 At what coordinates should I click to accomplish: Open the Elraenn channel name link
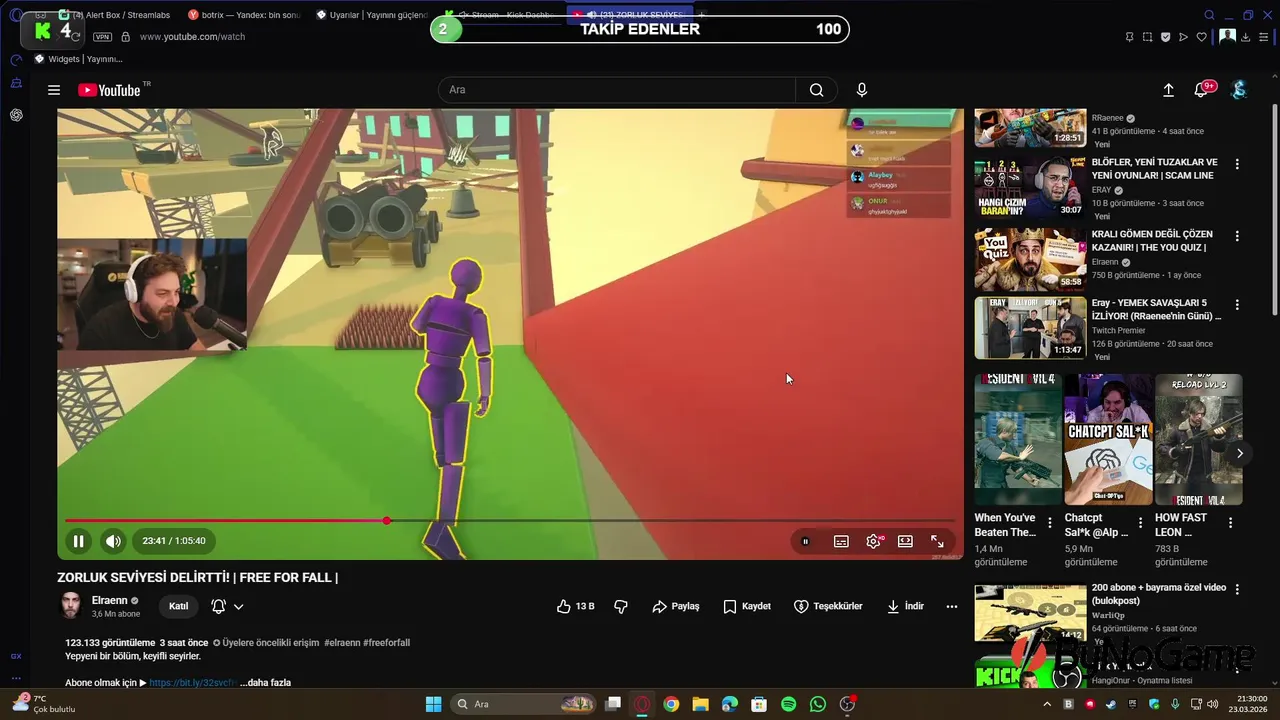(110, 601)
